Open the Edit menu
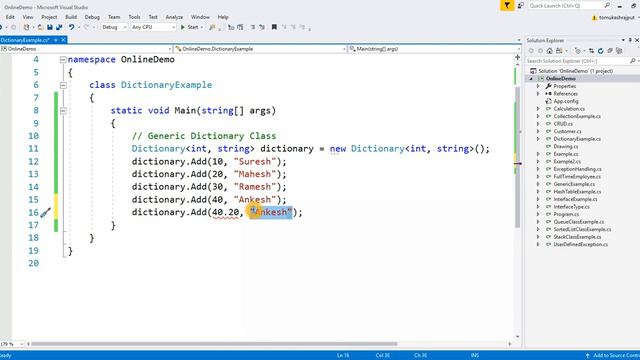The image size is (640, 360). 10,17
